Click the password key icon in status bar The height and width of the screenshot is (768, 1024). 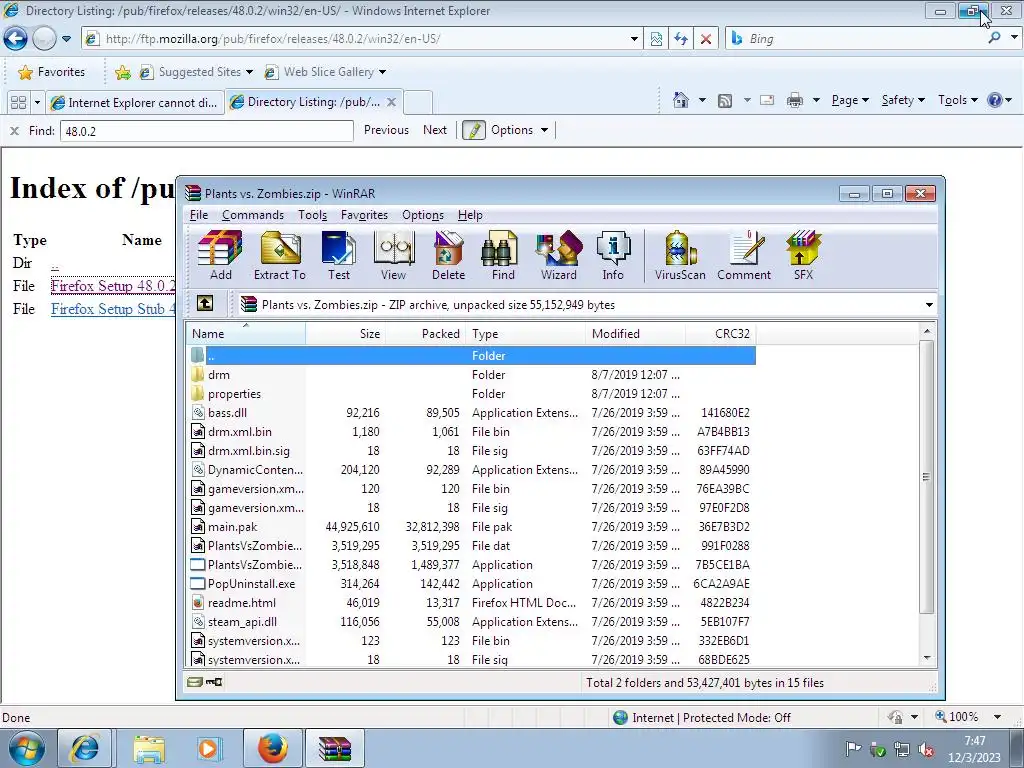(214, 682)
